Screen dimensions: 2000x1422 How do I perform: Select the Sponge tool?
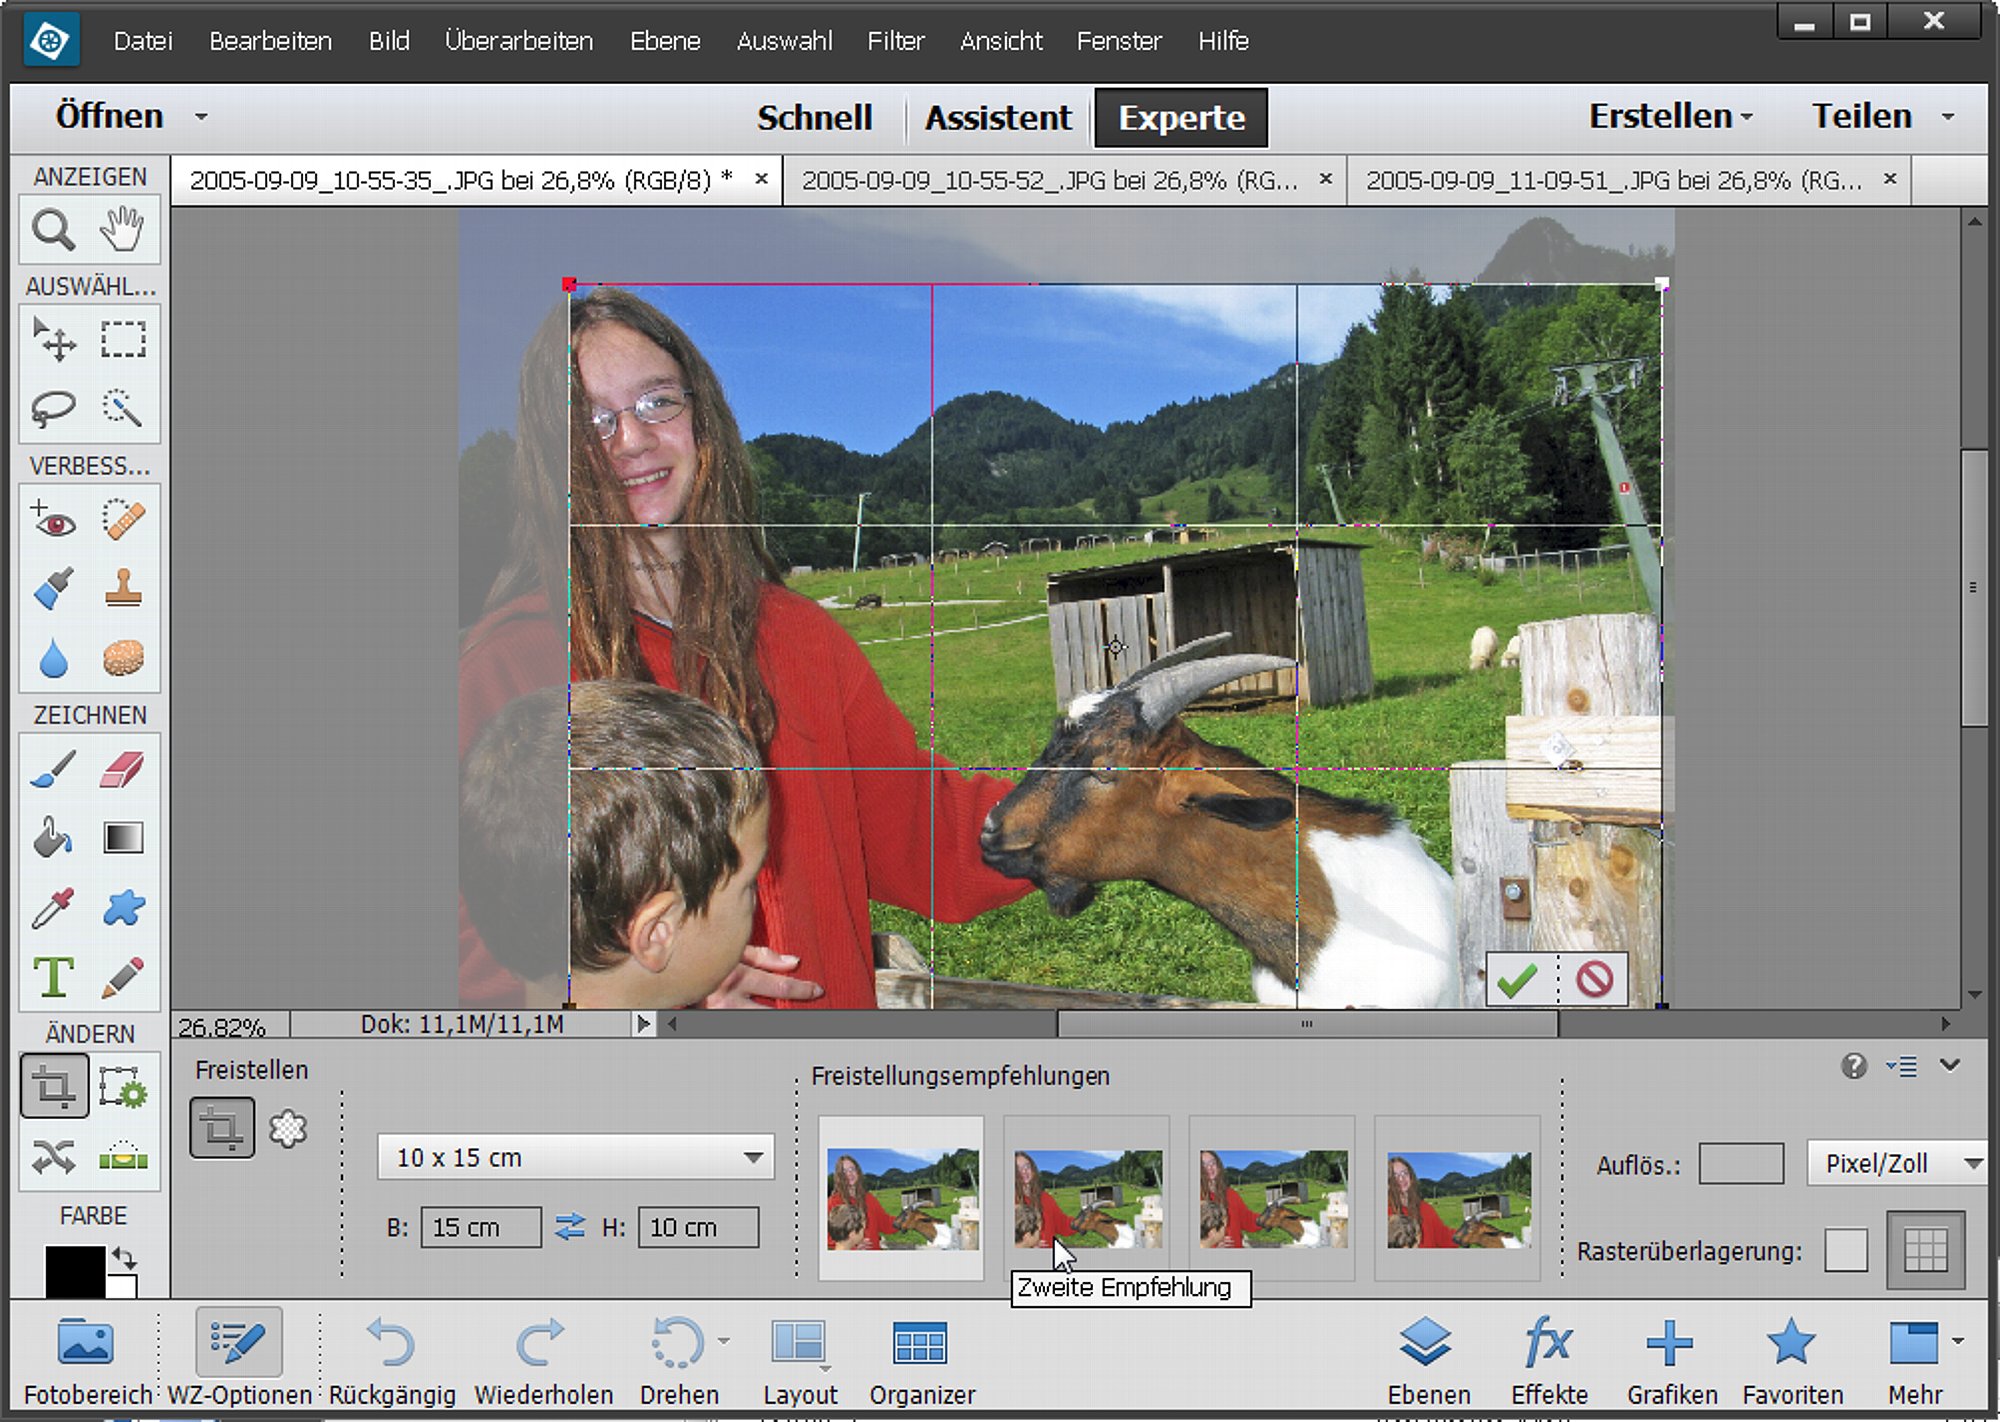click(x=122, y=658)
